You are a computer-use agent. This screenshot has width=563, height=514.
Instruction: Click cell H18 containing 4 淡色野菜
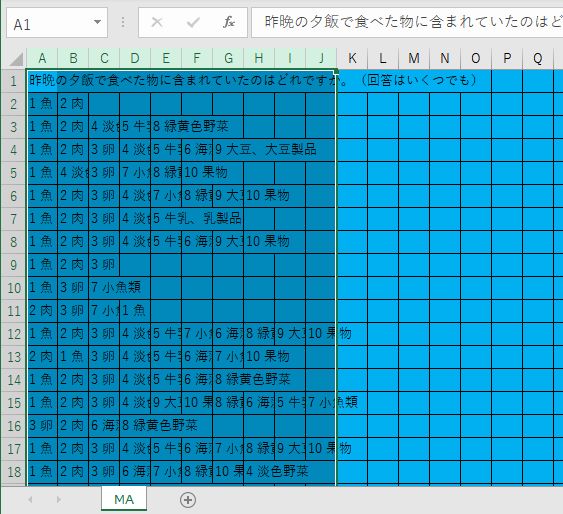click(x=259, y=472)
